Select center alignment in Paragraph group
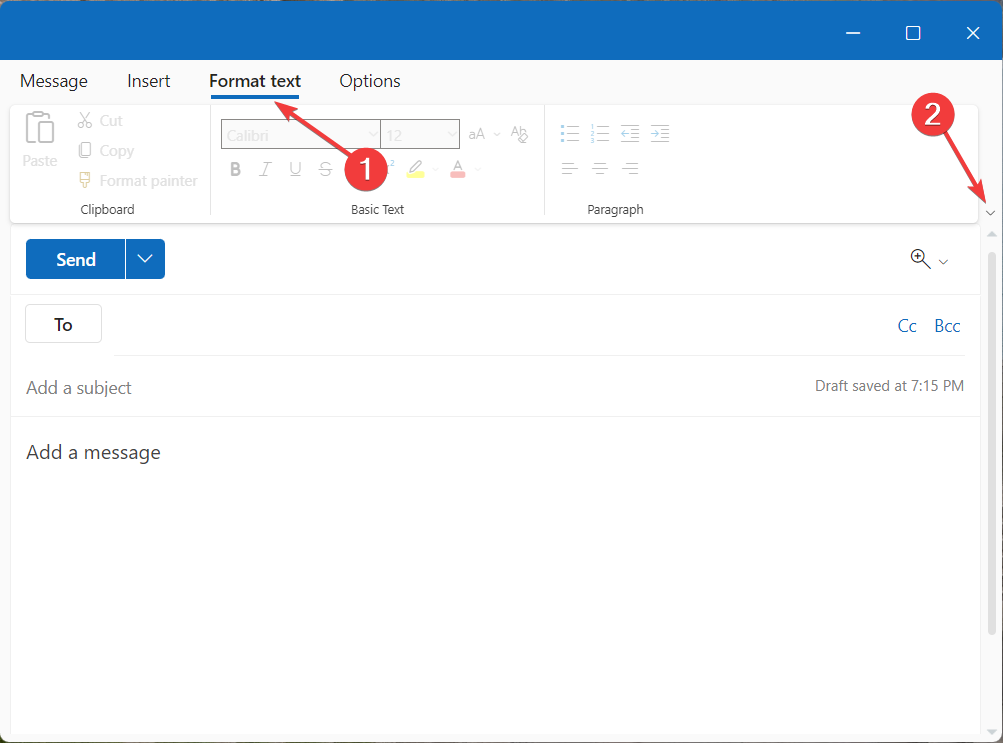 [x=599, y=168]
